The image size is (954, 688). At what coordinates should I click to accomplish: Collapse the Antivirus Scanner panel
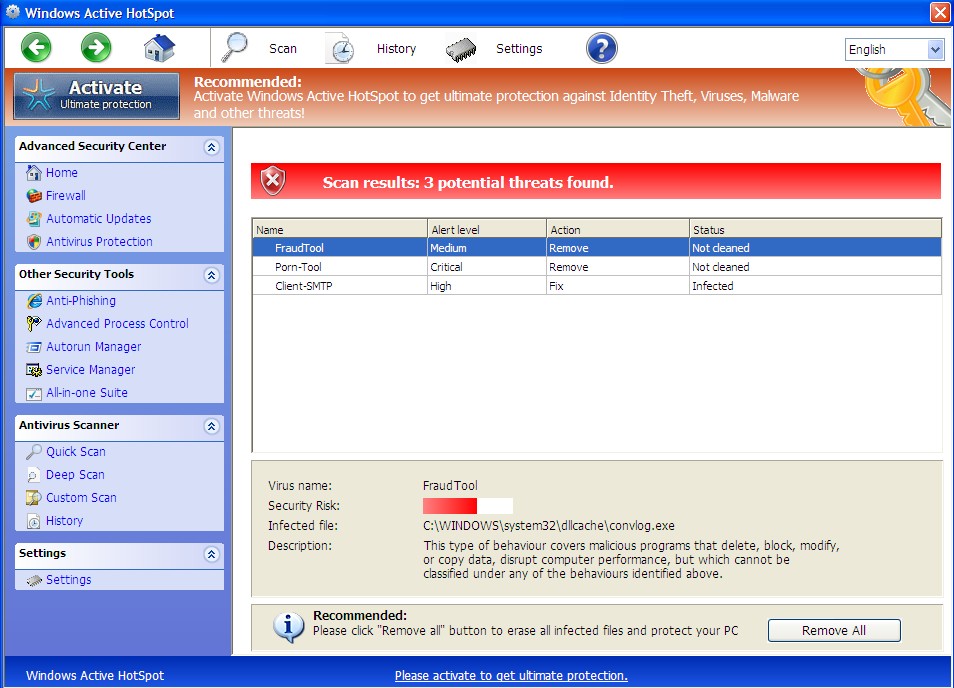[x=211, y=426]
